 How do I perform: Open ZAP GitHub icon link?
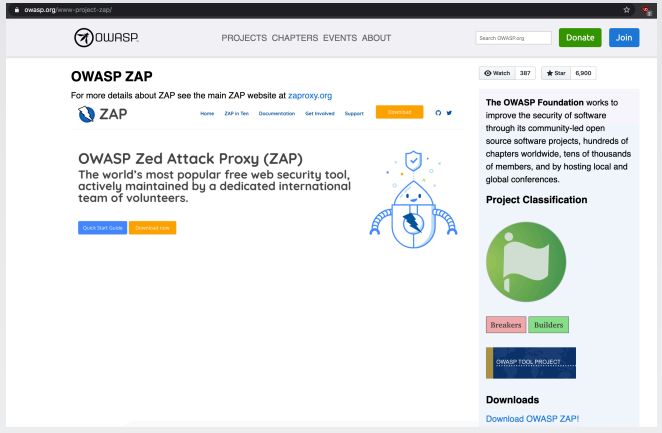click(x=438, y=113)
